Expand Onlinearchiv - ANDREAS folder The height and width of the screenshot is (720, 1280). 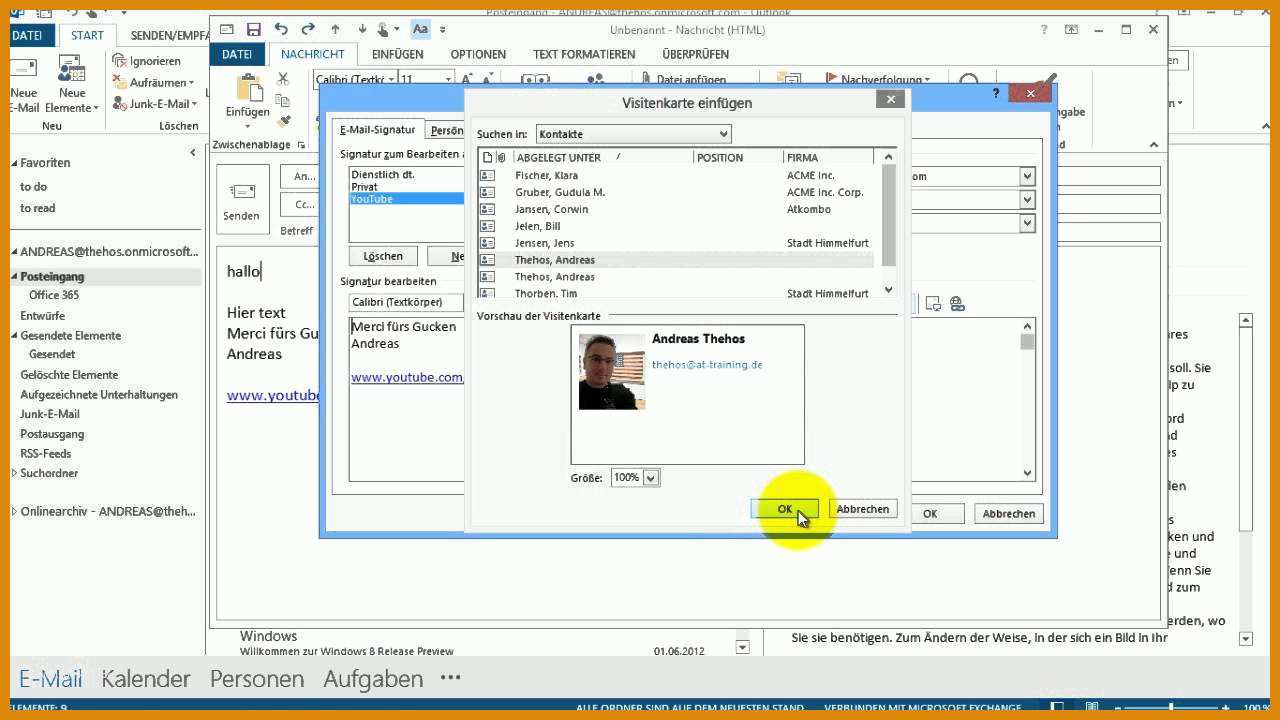click(15, 512)
